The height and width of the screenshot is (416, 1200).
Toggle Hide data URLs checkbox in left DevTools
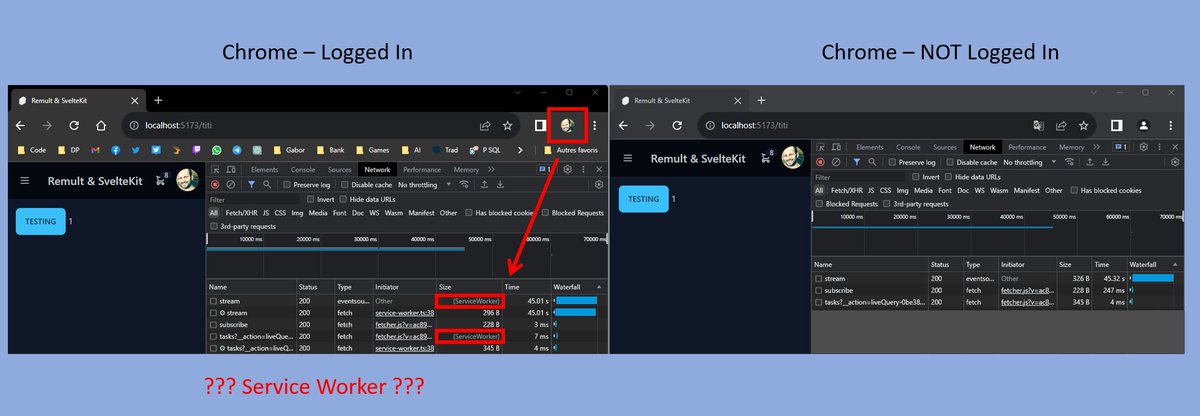(343, 200)
